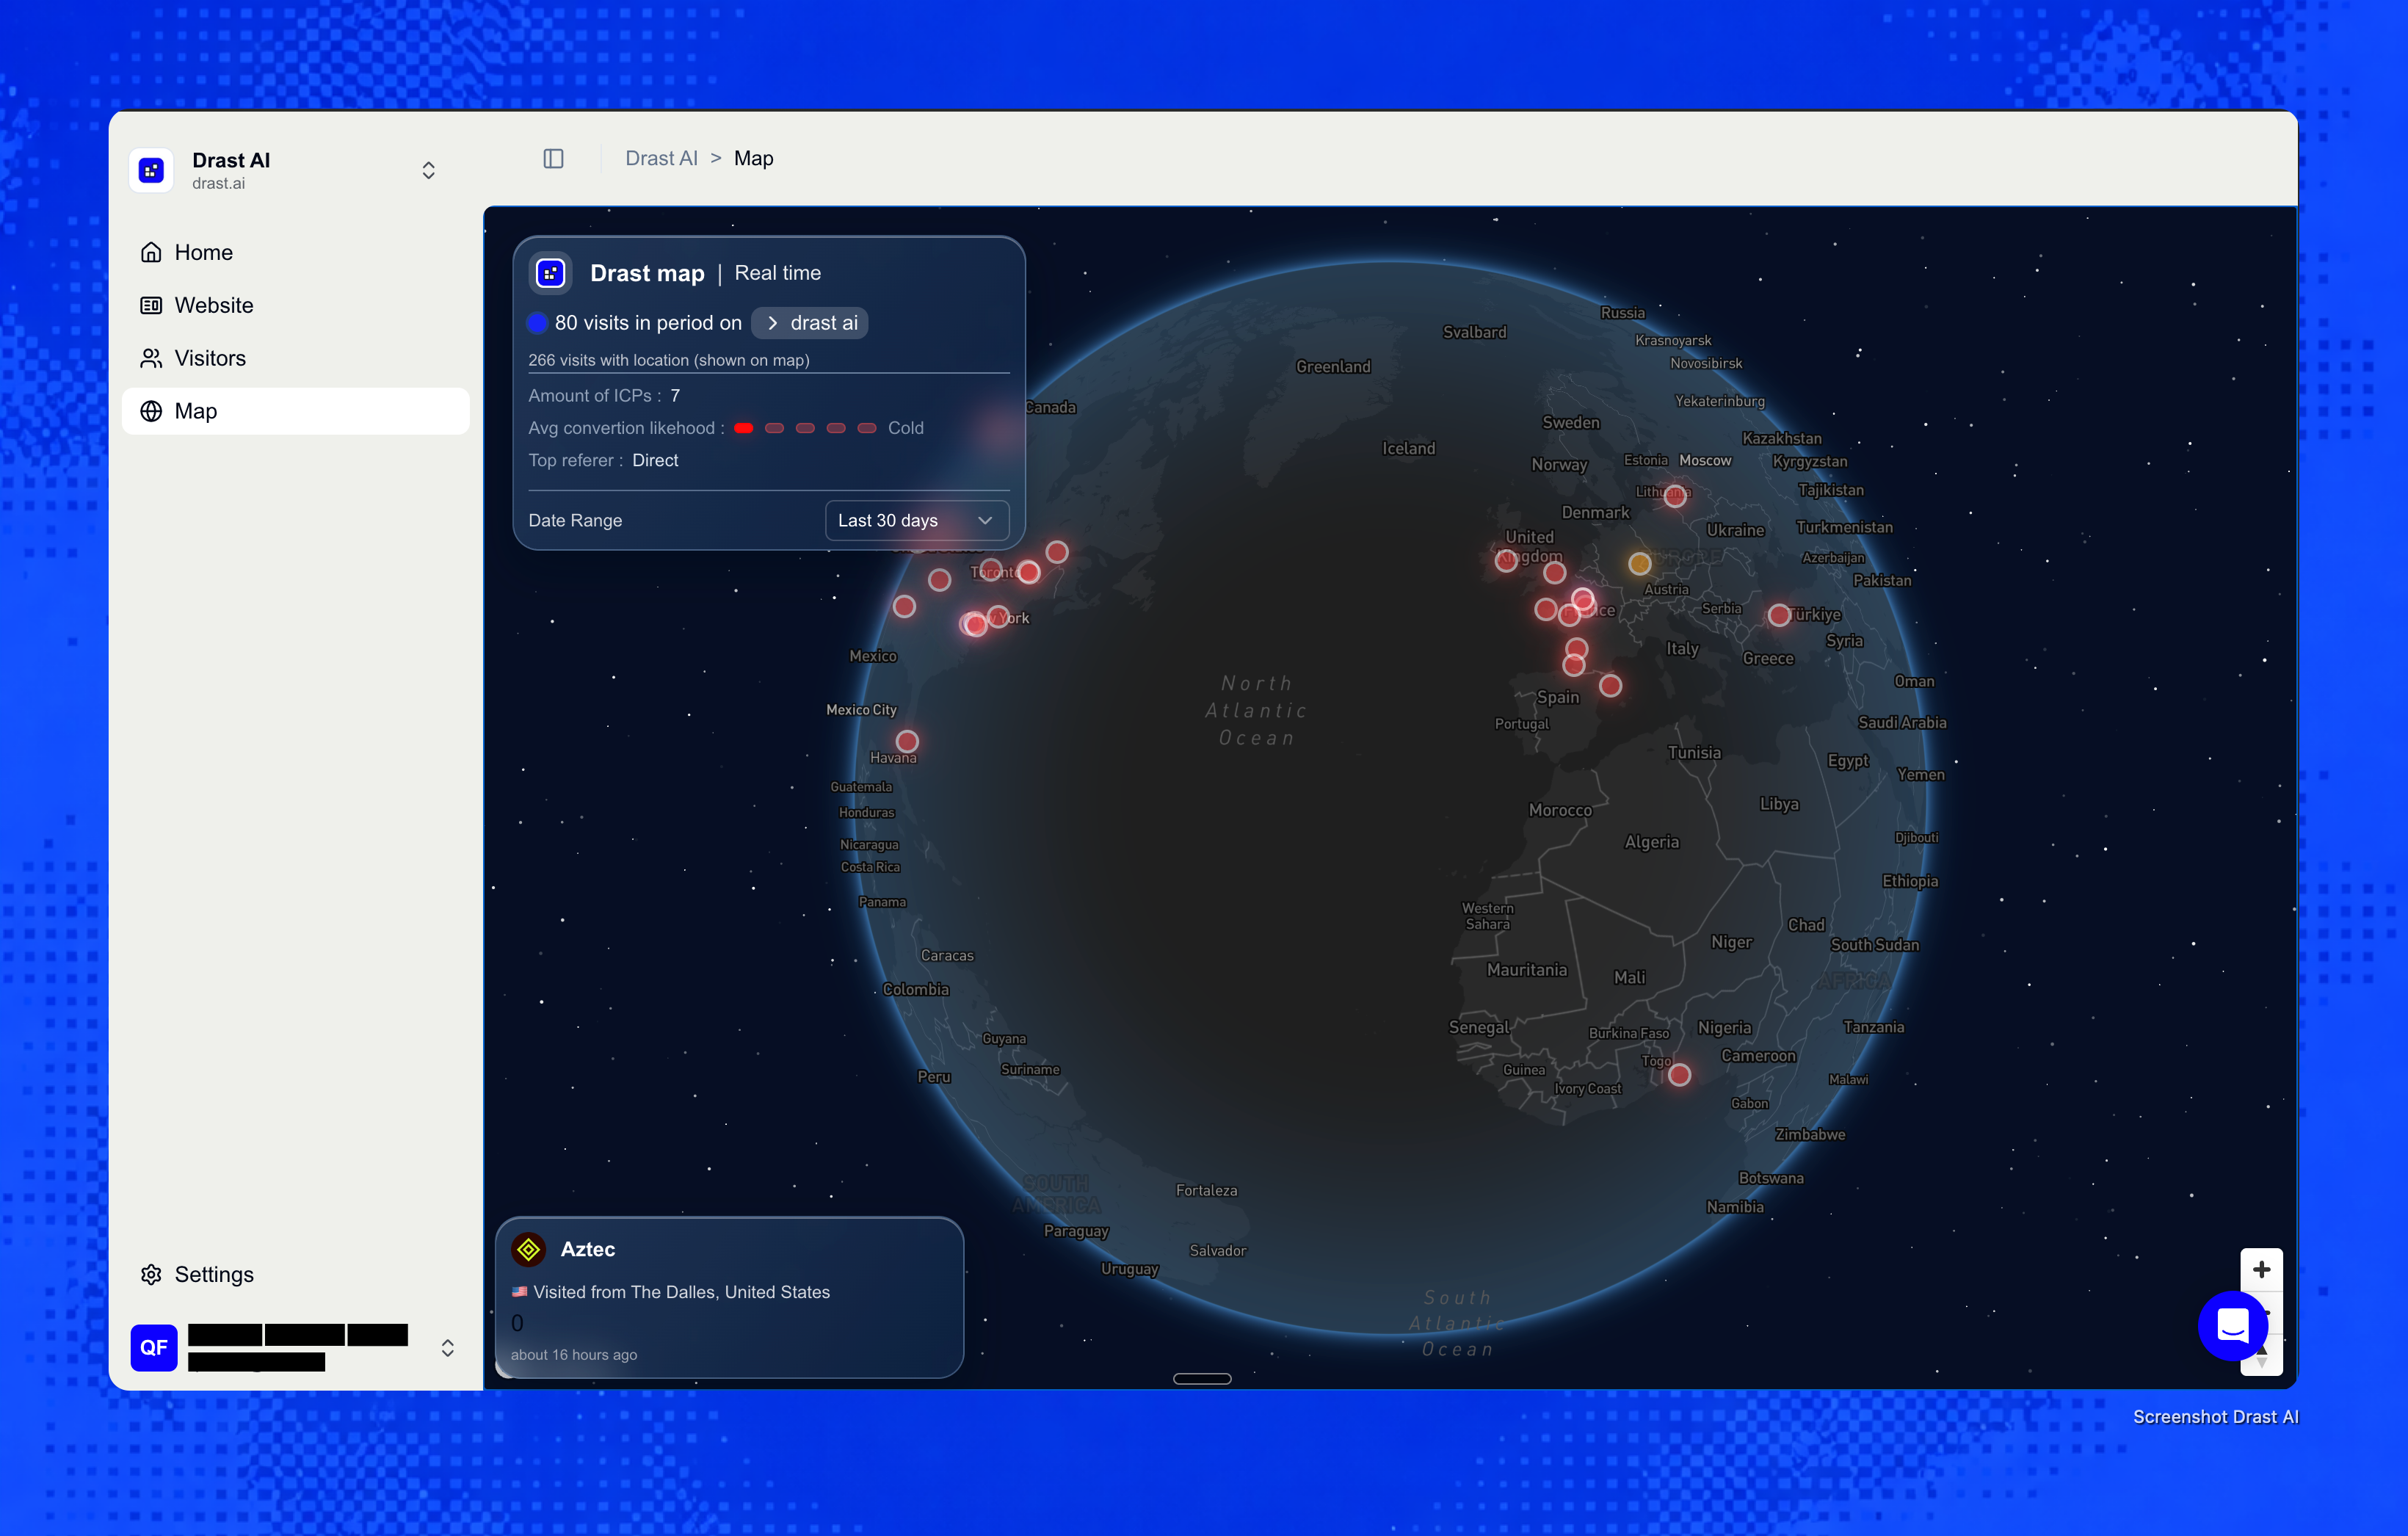Toggle the sidebar panel icon
This screenshot has width=2408, height=1536.
(x=553, y=158)
